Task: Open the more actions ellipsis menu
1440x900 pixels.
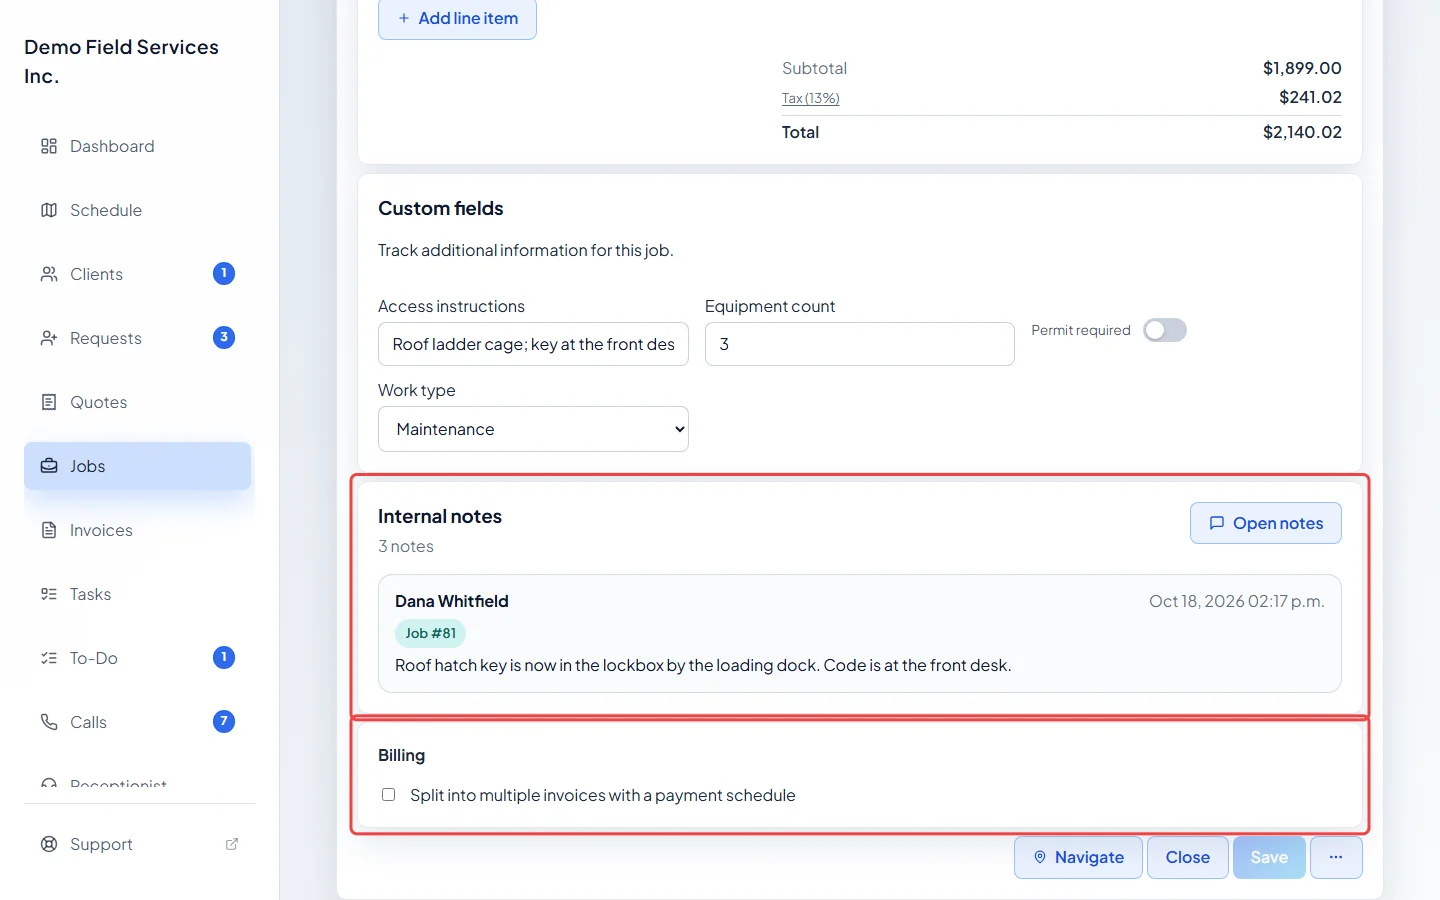Action: click(1336, 857)
